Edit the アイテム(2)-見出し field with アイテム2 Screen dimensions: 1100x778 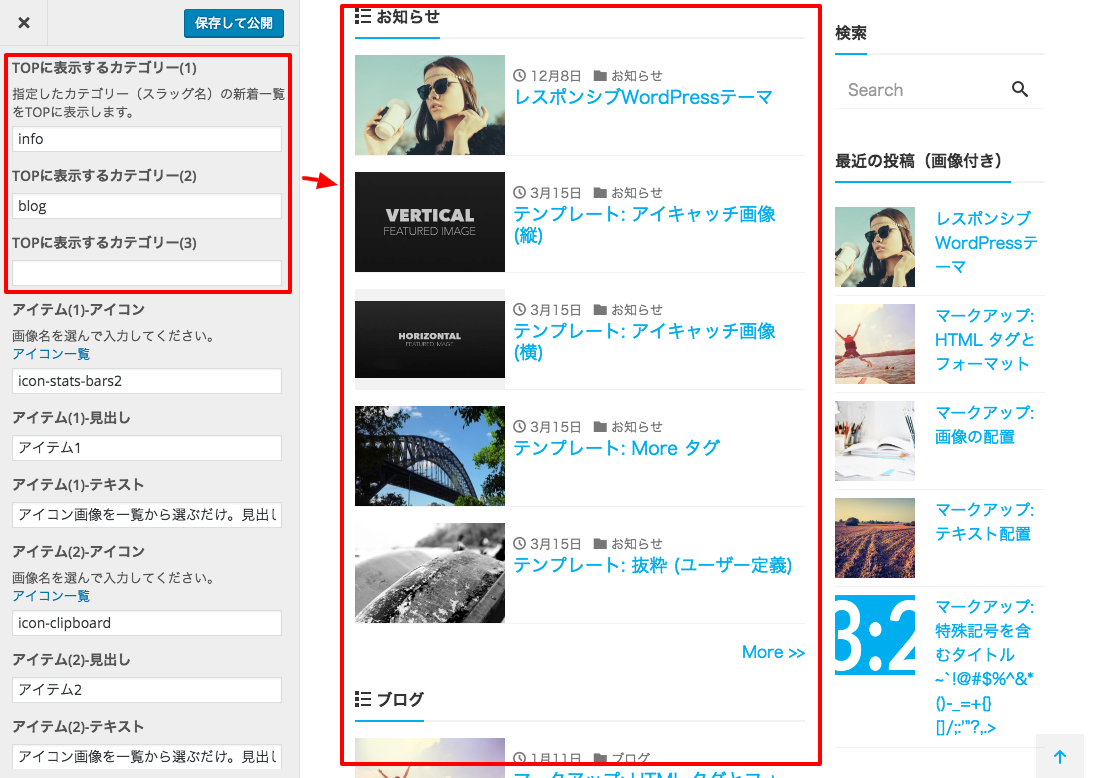coord(147,690)
